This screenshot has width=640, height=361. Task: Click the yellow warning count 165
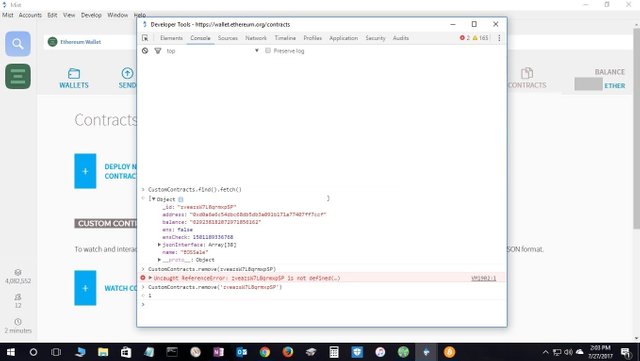click(480, 38)
